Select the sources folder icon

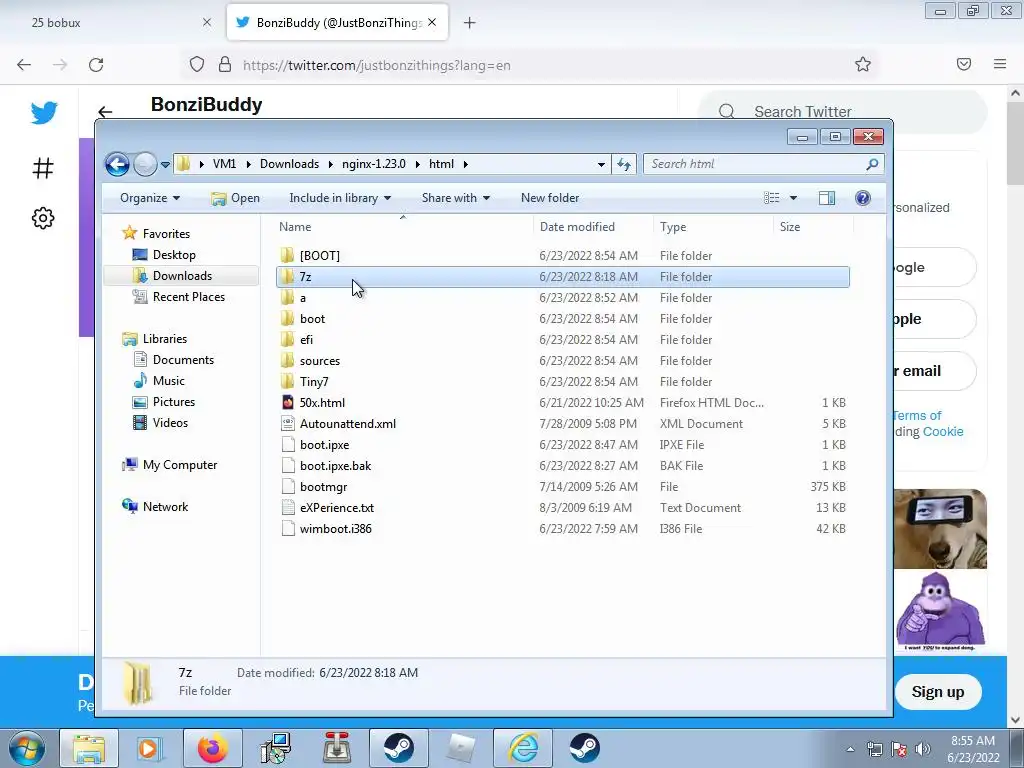pos(287,360)
